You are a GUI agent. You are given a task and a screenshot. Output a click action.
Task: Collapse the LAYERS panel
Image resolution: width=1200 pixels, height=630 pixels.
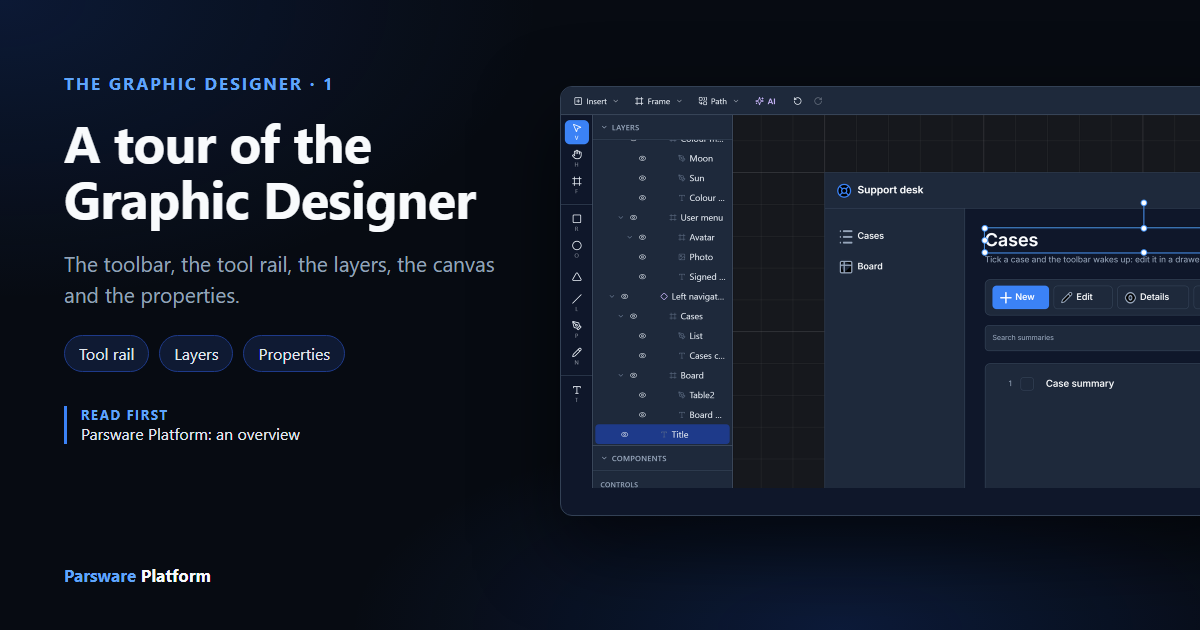pyautogui.click(x=604, y=128)
